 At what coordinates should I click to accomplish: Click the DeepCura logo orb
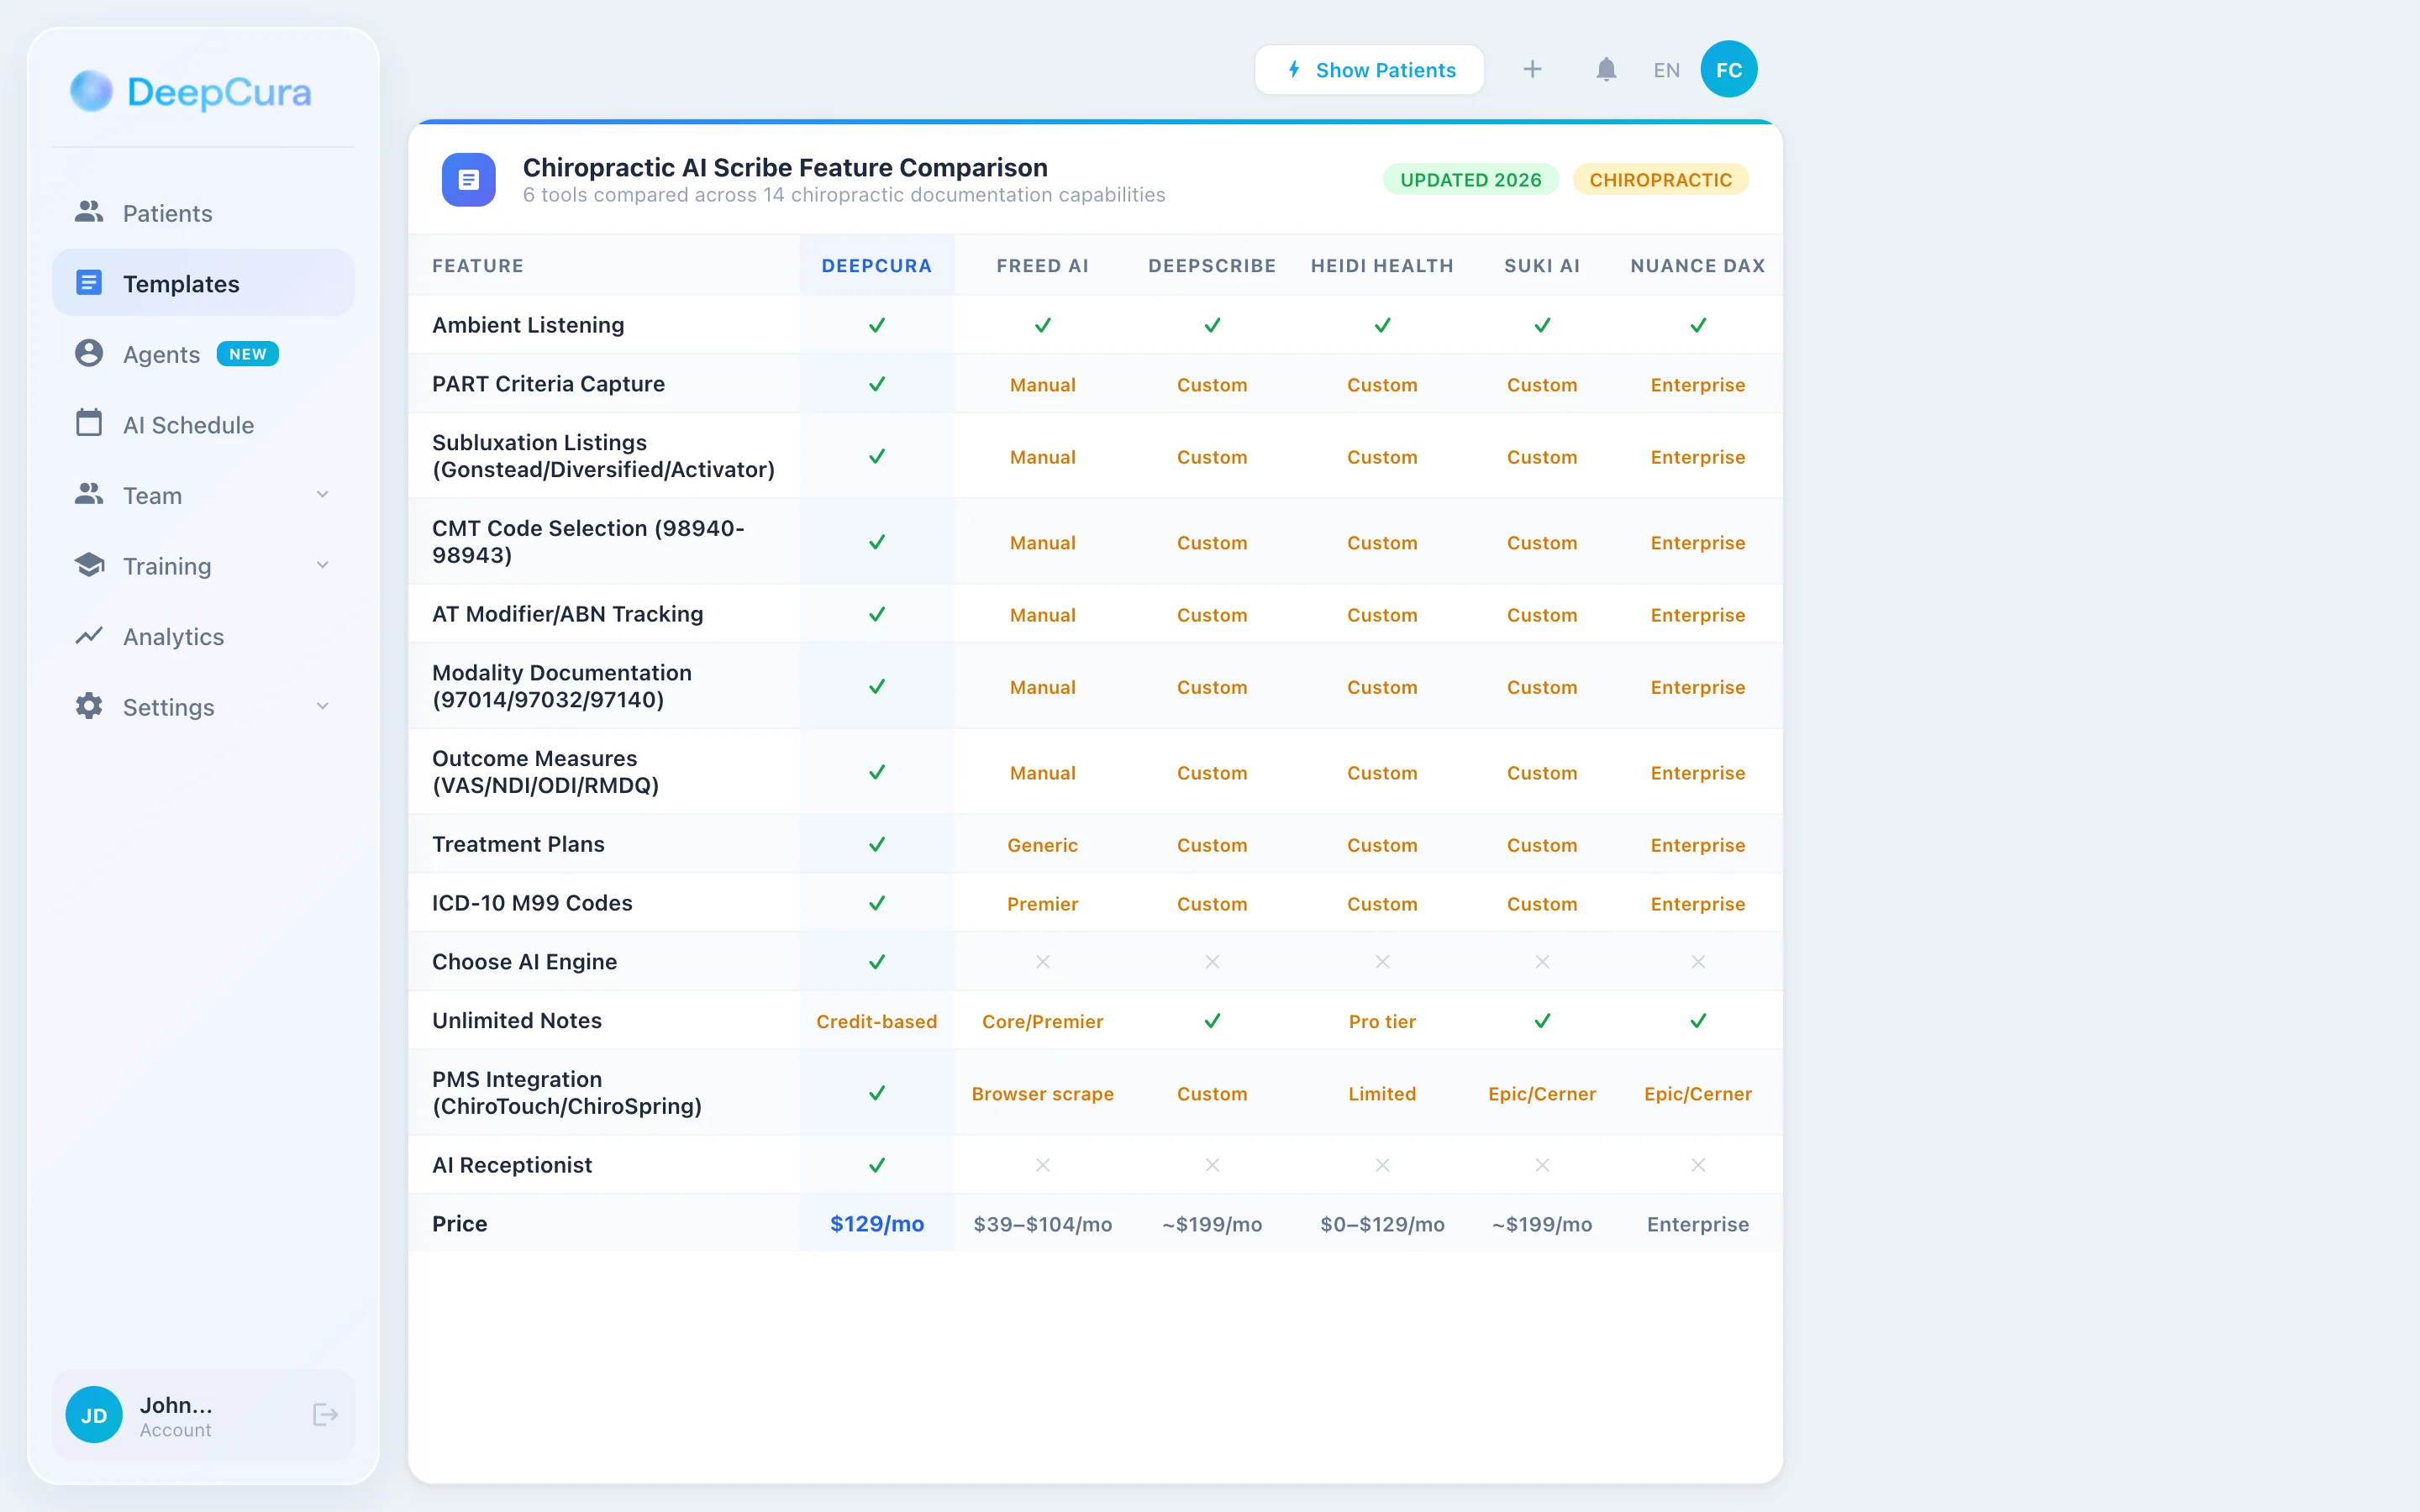click(91, 91)
